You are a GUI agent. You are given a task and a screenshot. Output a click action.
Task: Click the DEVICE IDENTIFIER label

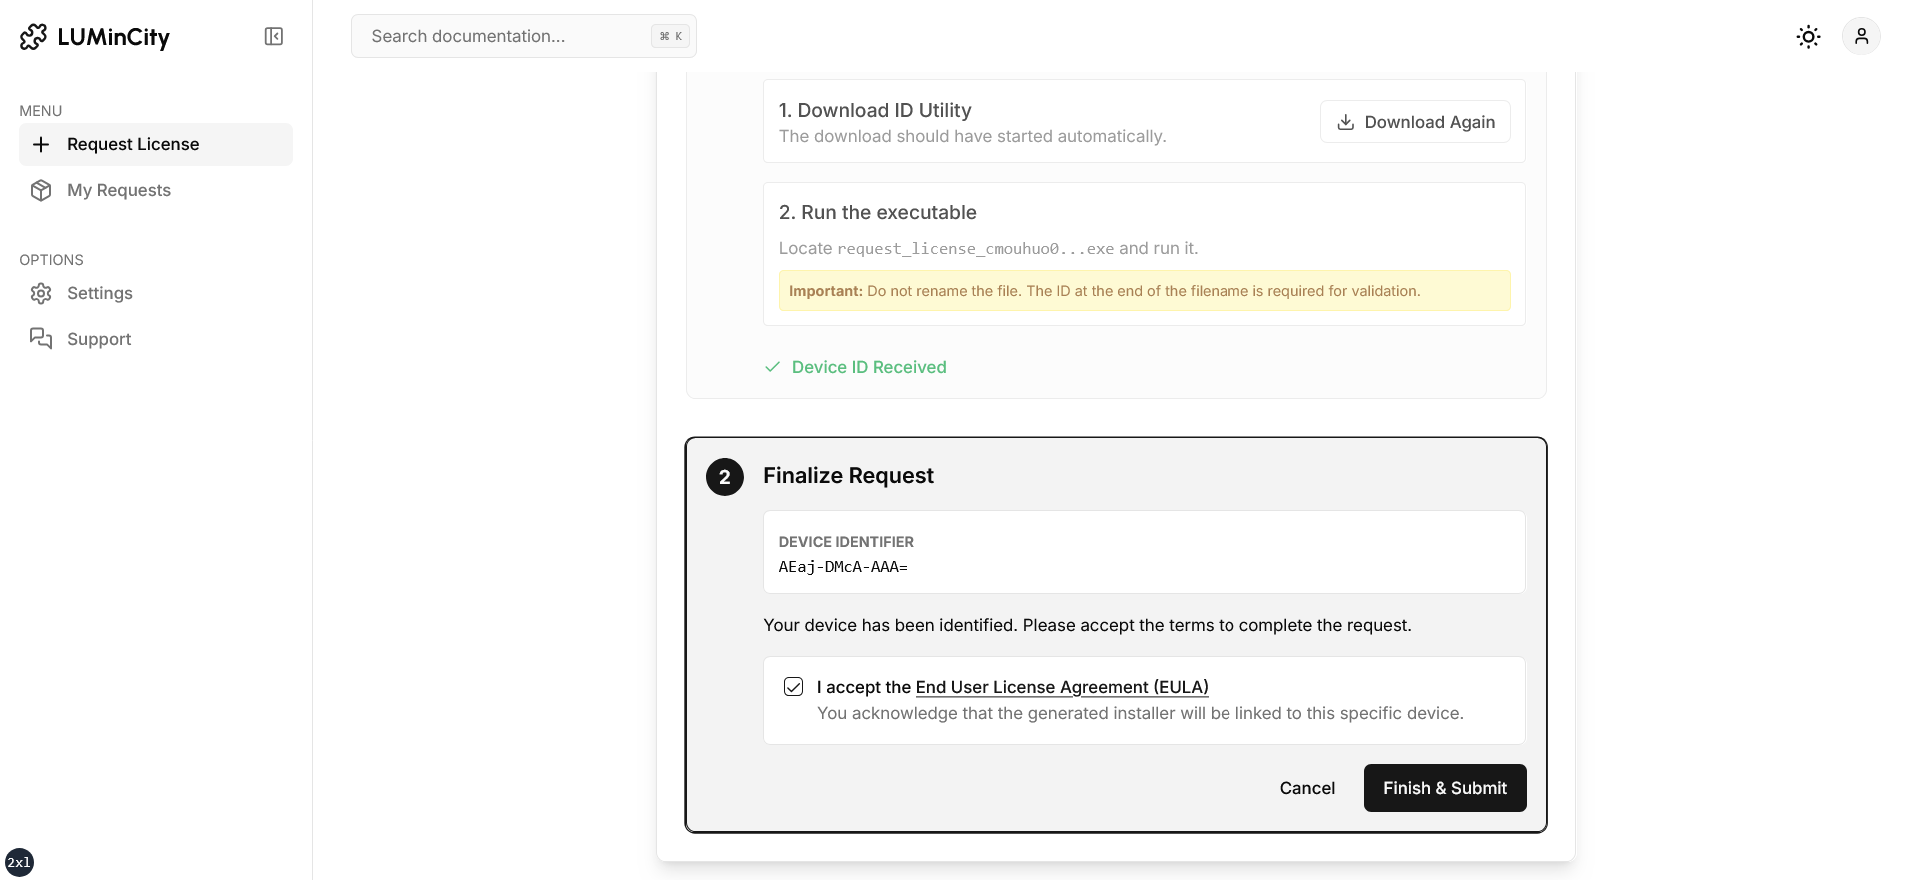[846, 542]
